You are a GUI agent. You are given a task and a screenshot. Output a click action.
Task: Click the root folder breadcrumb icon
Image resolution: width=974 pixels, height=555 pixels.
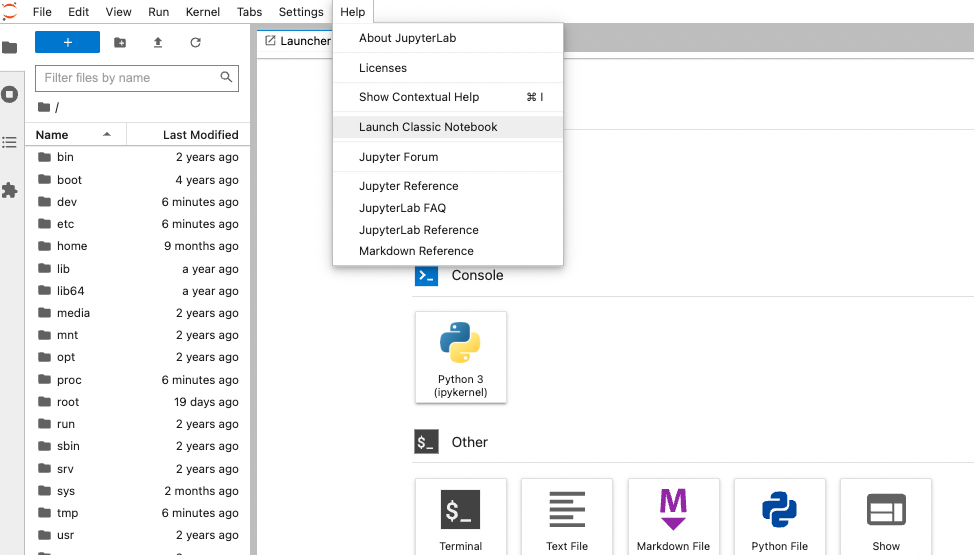click(43, 107)
